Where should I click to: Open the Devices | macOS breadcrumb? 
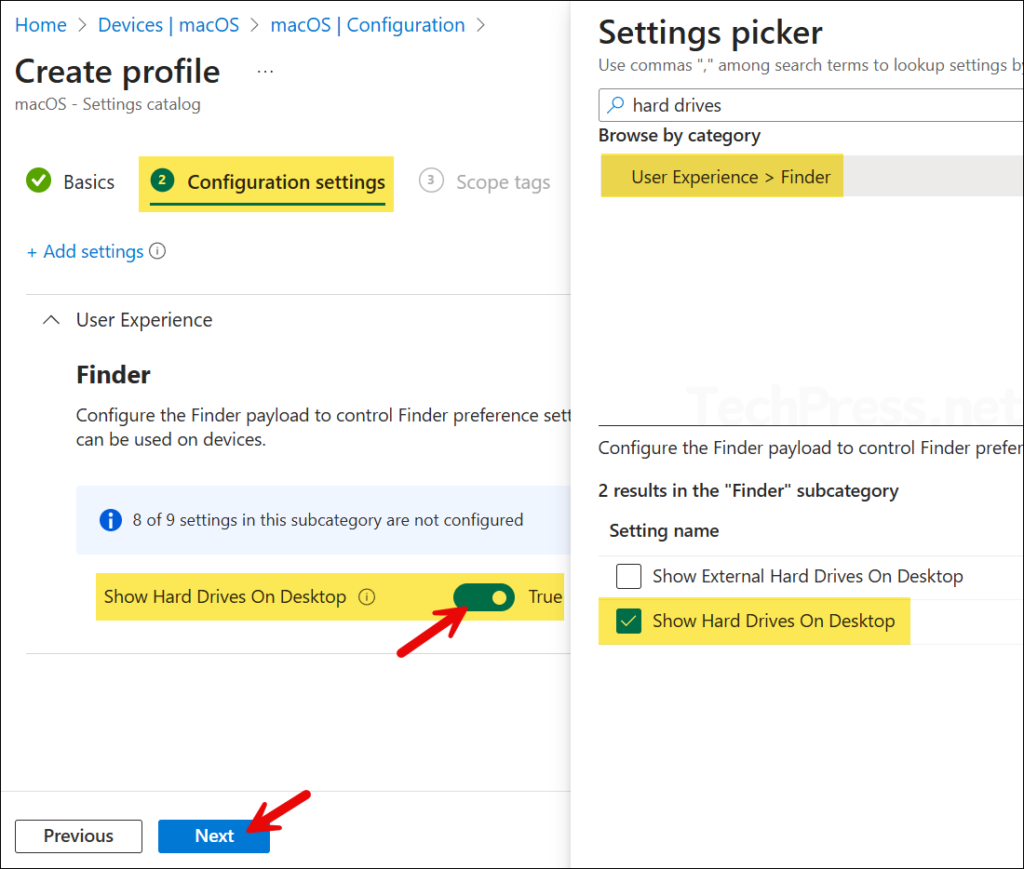pos(168,25)
